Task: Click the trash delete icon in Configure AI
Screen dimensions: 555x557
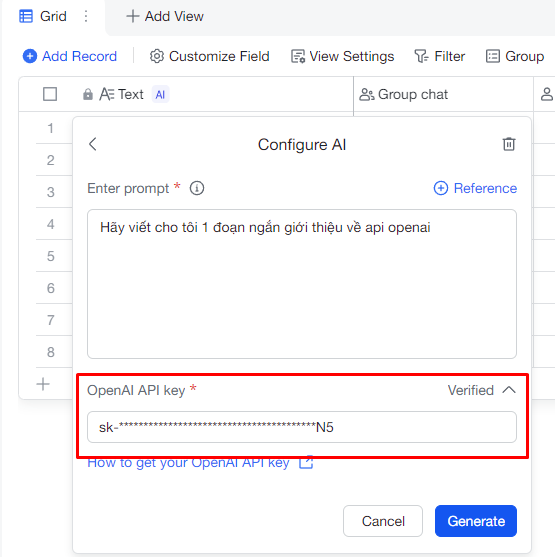Action: click(508, 144)
